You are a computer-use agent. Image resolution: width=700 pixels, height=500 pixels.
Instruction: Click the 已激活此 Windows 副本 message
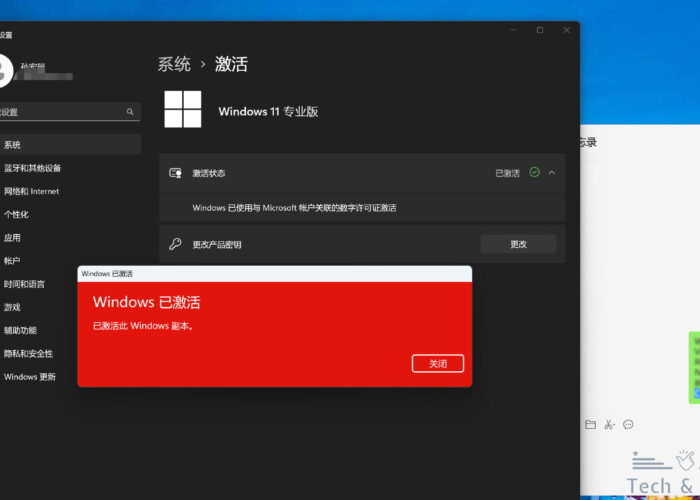pyautogui.click(x=143, y=326)
